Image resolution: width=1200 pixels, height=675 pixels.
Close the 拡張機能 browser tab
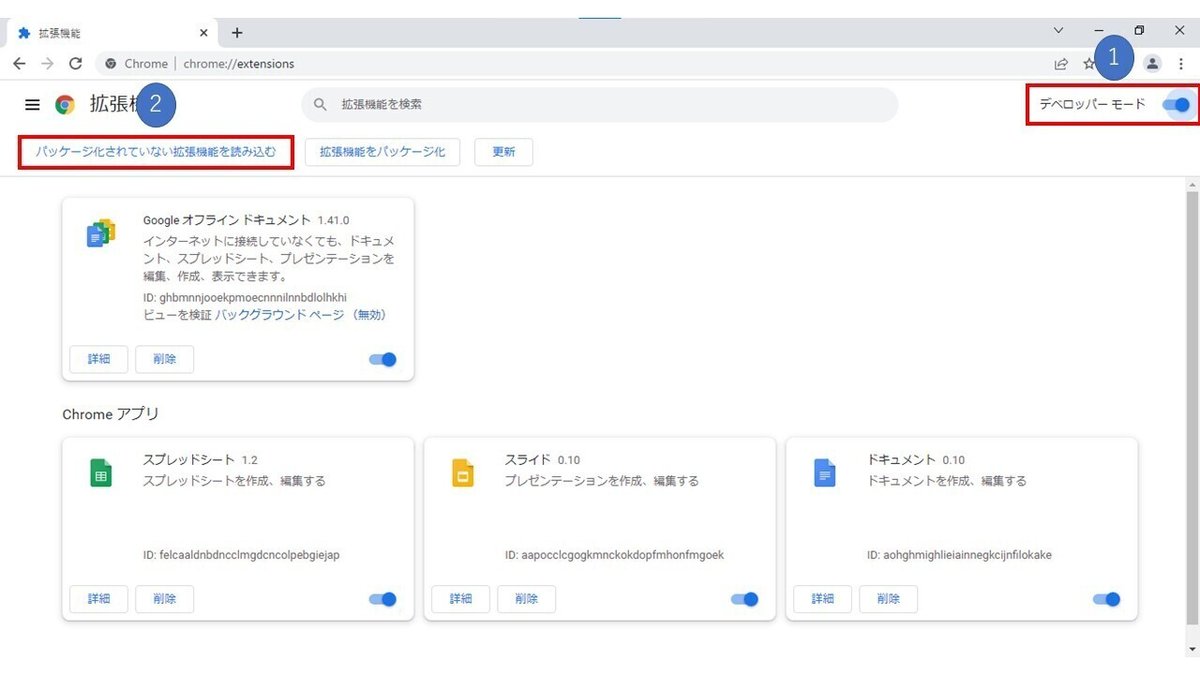(204, 32)
